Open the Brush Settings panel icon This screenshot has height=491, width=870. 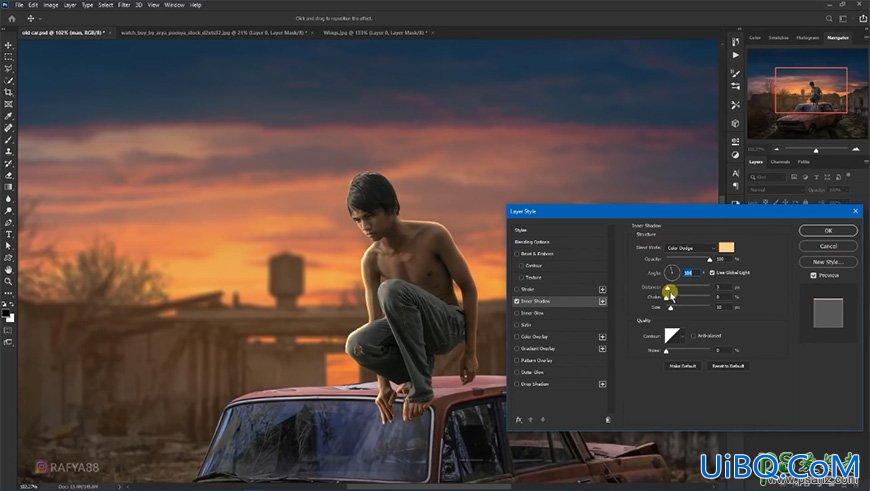(735, 73)
